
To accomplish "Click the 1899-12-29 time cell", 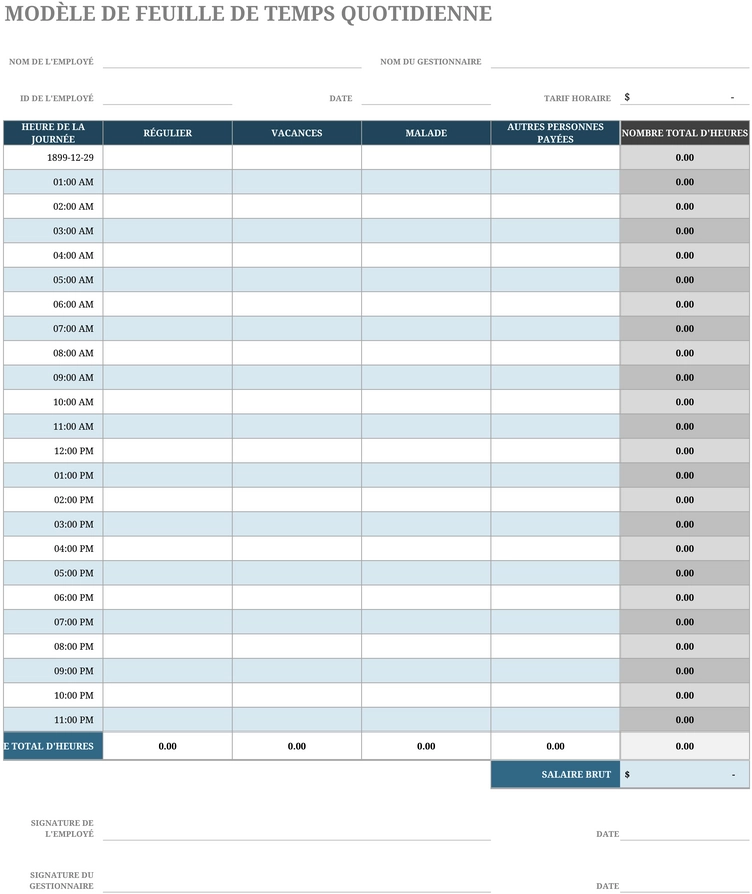I will [53, 157].
